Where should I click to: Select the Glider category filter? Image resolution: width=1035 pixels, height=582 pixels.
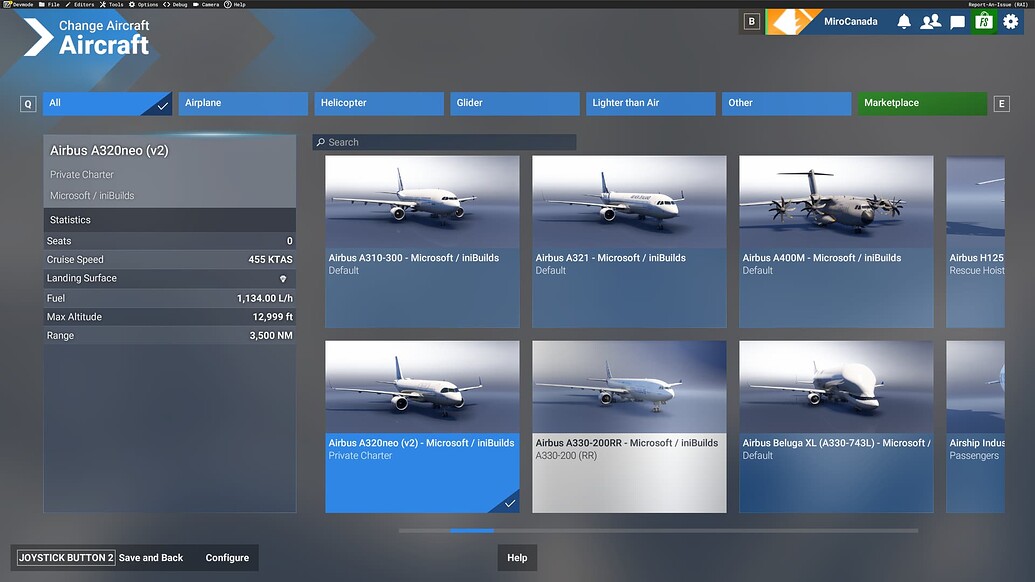coord(514,103)
